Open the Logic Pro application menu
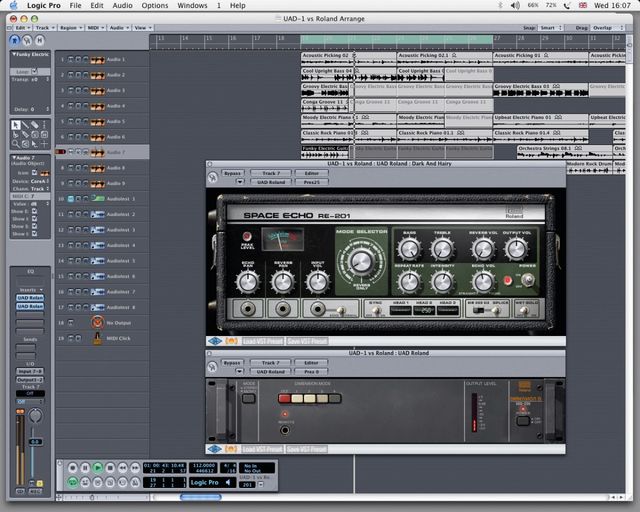640x512 pixels. (43, 6)
